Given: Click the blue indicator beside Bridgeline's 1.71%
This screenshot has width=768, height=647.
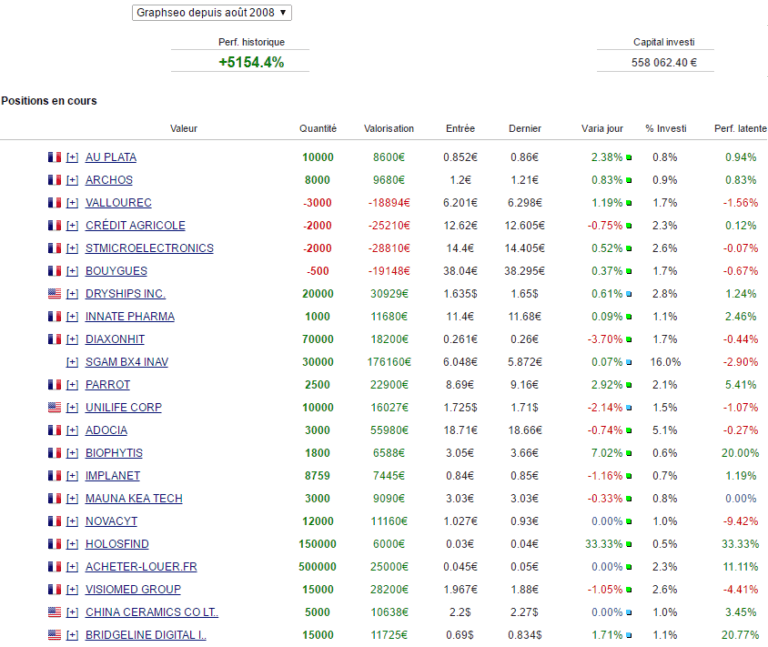Looking at the screenshot, I should click(630, 636).
